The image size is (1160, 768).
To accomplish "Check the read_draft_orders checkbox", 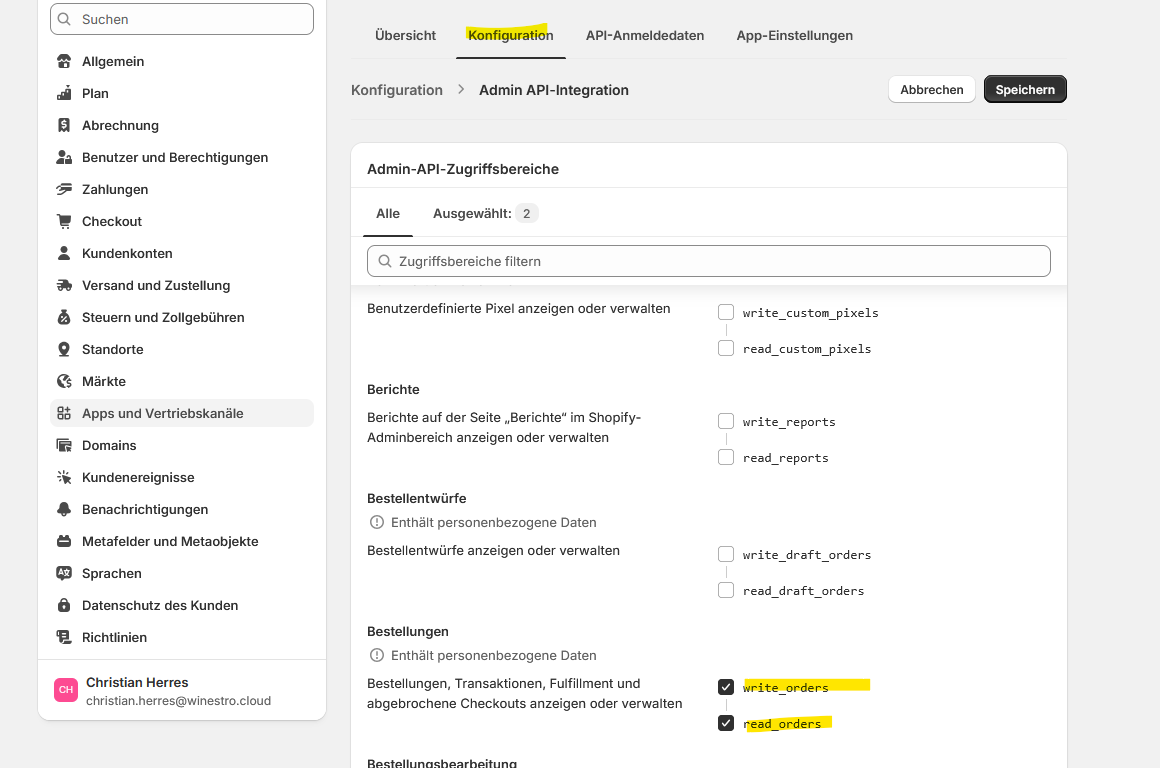I will coord(726,590).
